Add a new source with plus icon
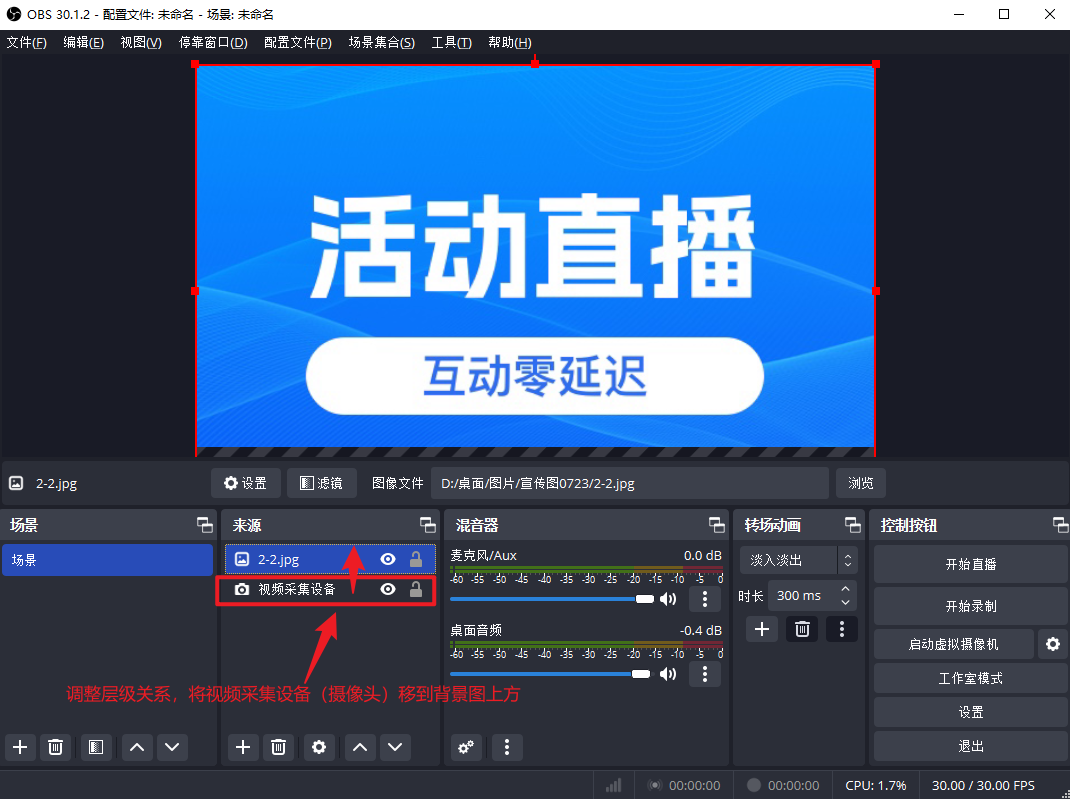Viewport: 1070px width, 799px height. pyautogui.click(x=242, y=746)
